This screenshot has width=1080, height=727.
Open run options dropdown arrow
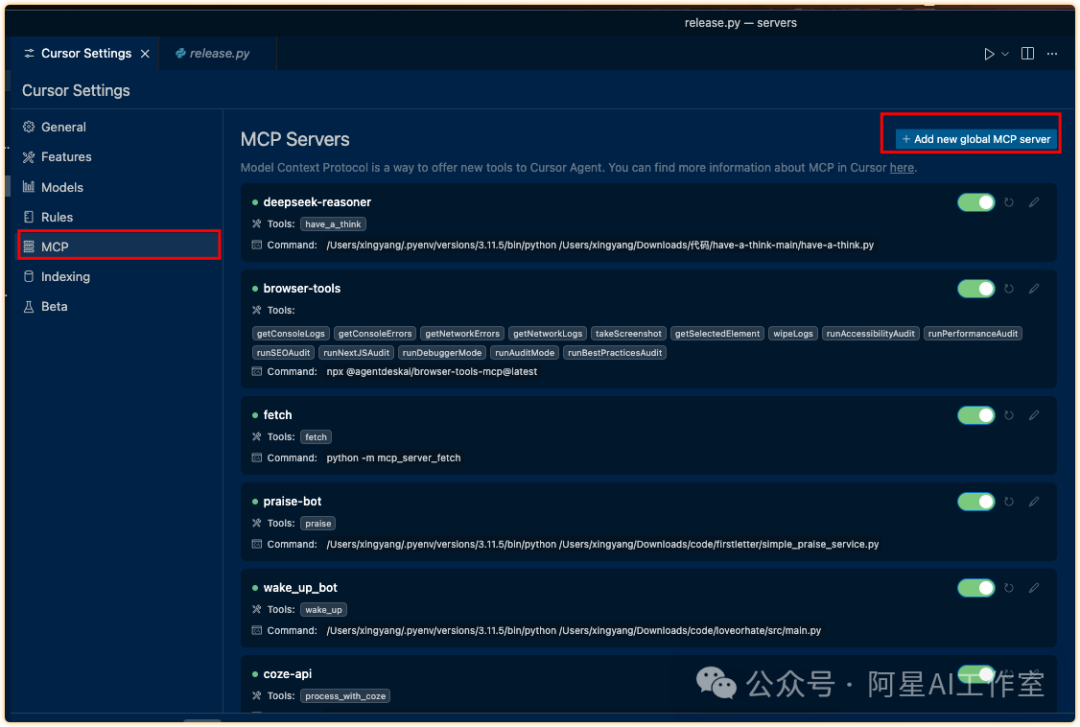pyautogui.click(x=1005, y=54)
